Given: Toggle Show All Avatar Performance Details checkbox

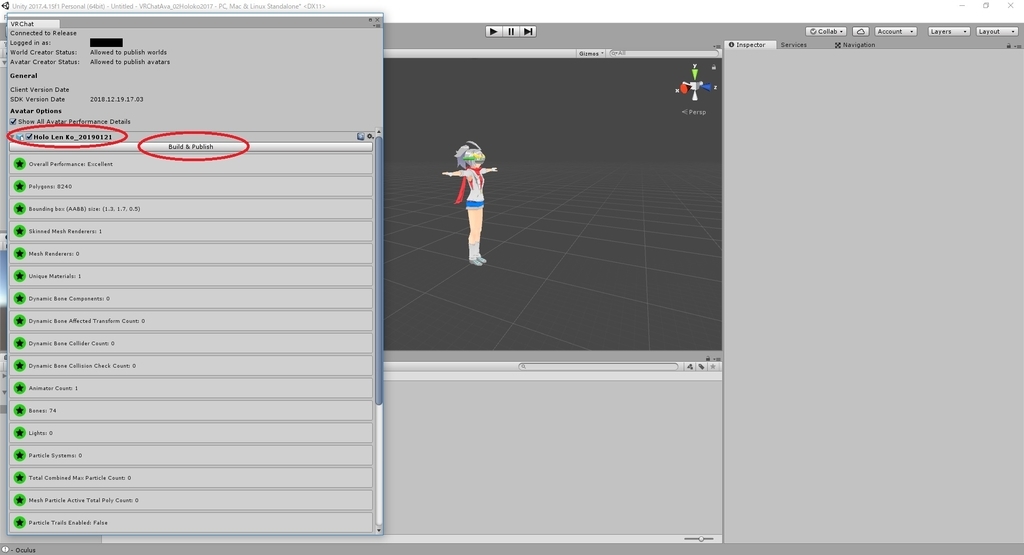Looking at the screenshot, I should pyautogui.click(x=13, y=121).
